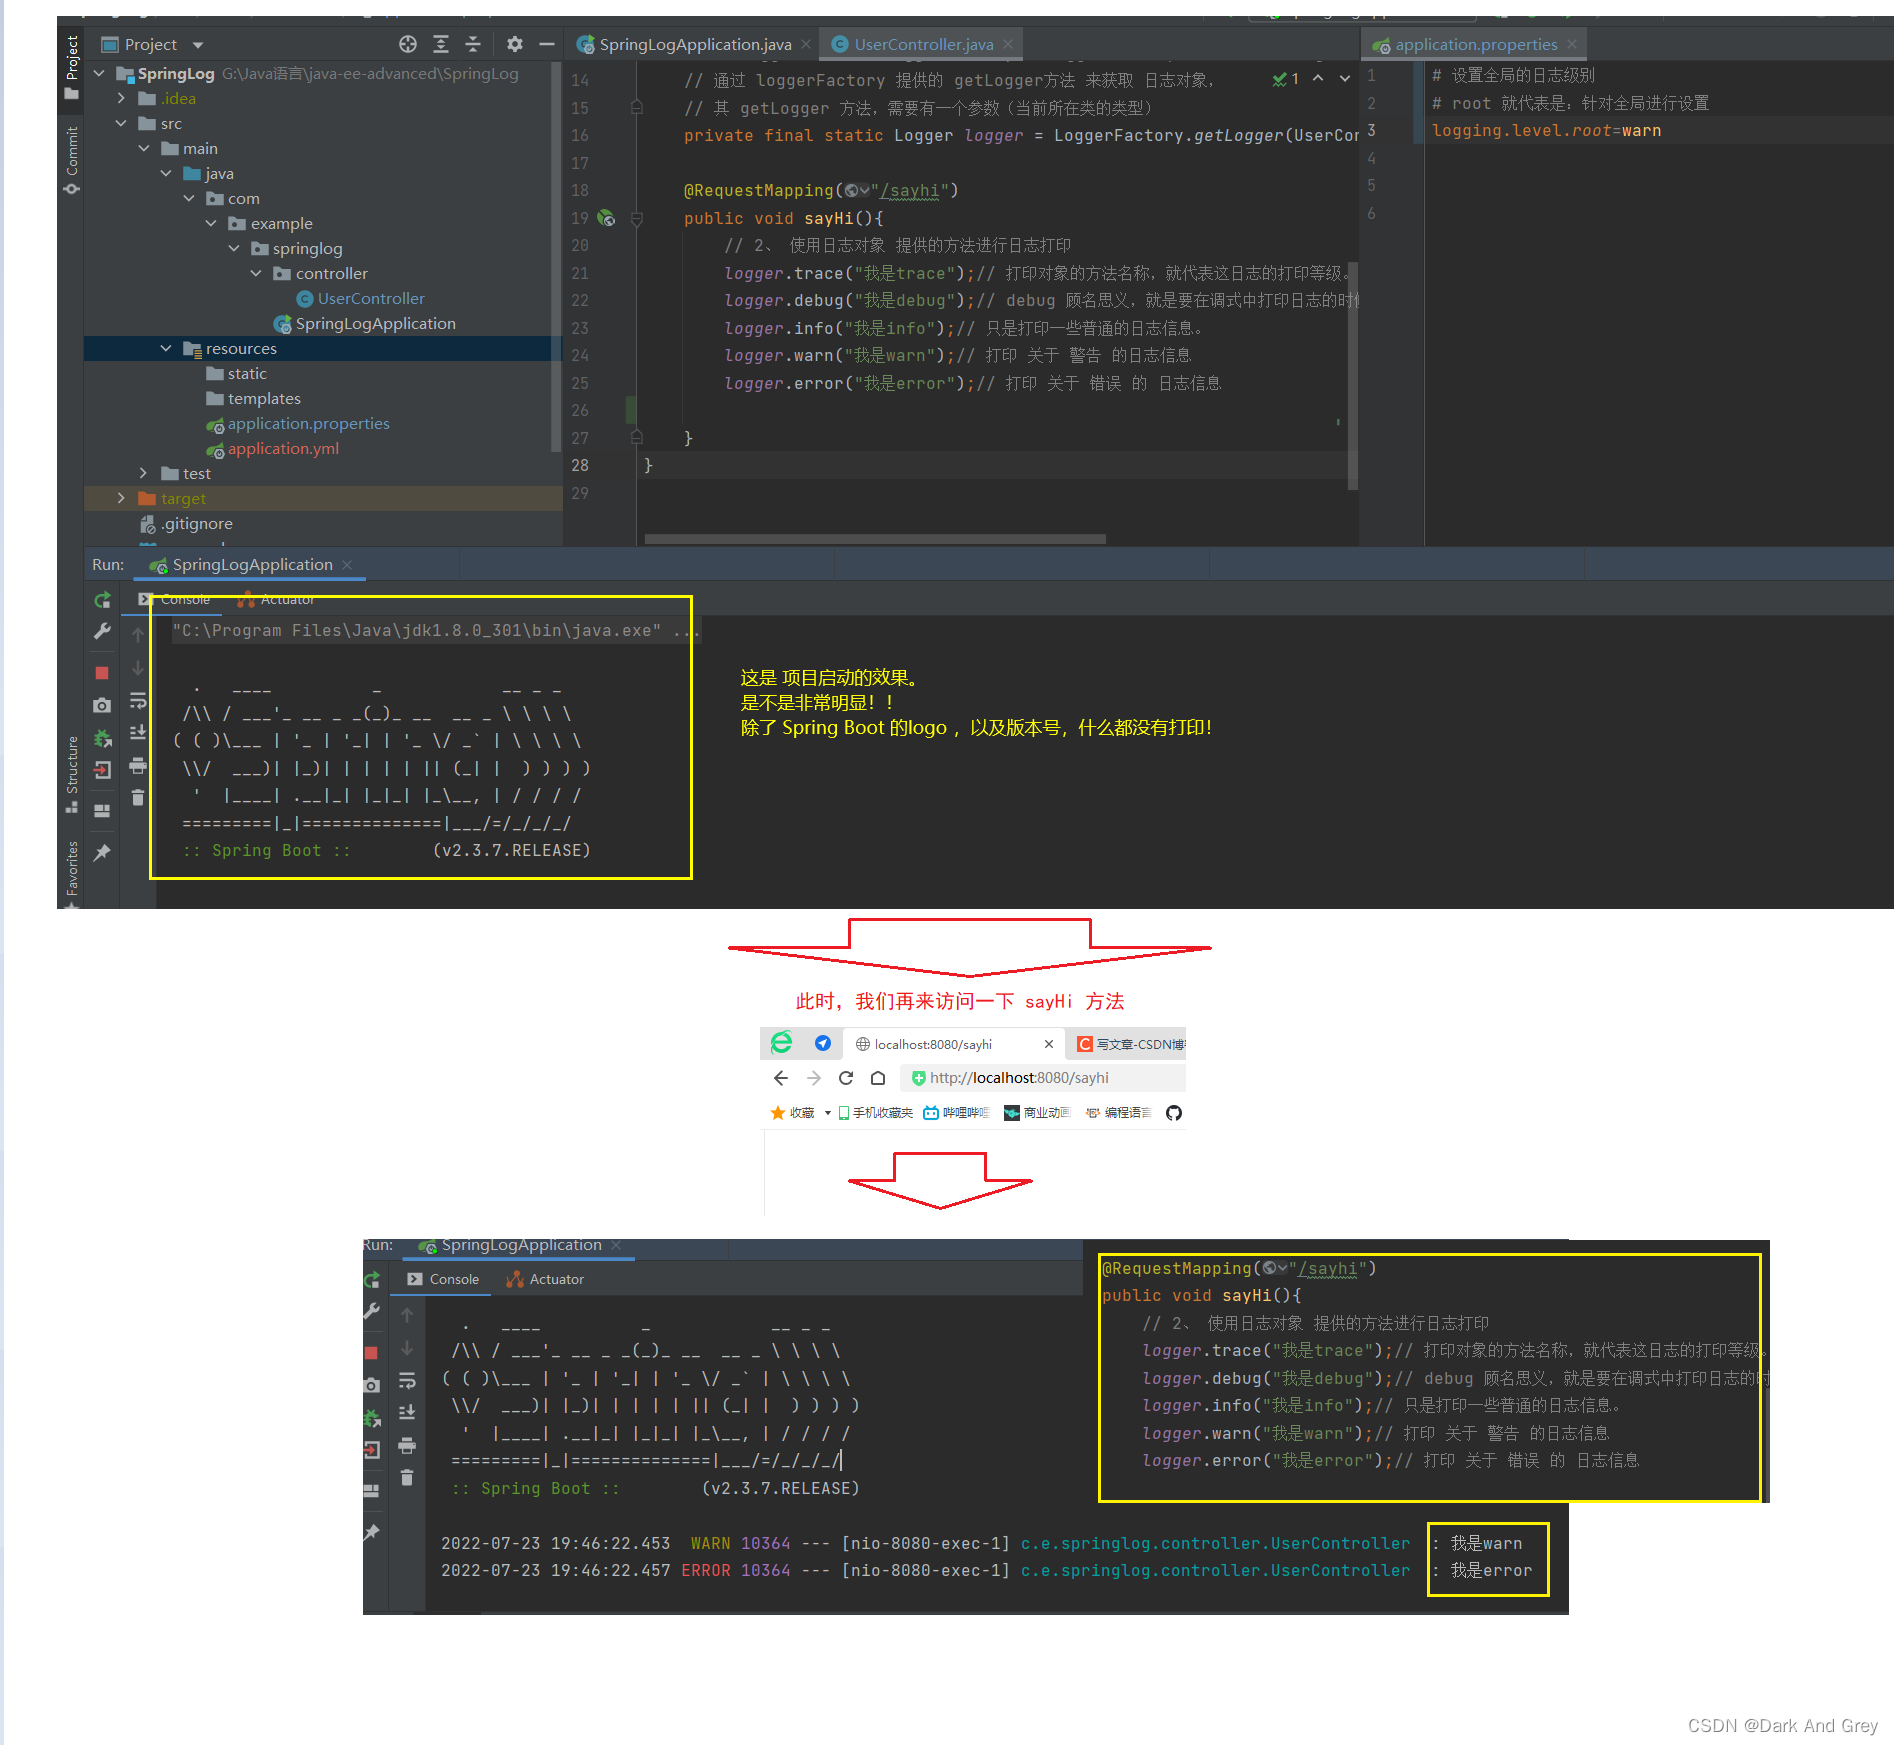Image resolution: width=1894 pixels, height=1745 pixels.
Task: Click the fold marker at line 27
Action: point(636,437)
